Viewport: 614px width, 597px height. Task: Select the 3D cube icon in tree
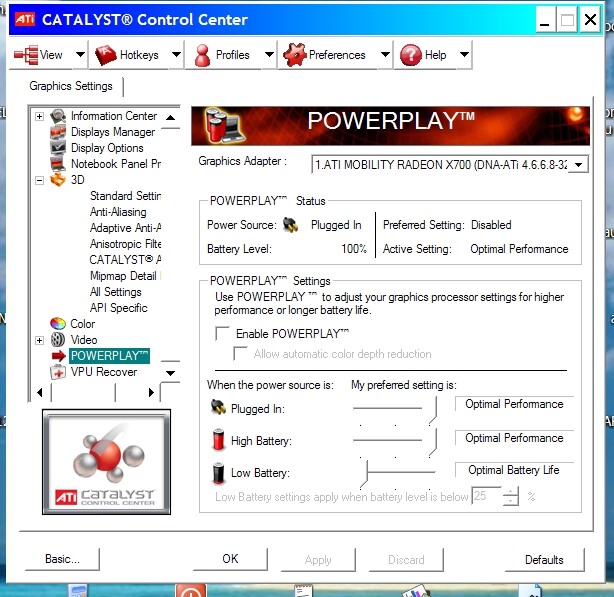click(x=59, y=180)
